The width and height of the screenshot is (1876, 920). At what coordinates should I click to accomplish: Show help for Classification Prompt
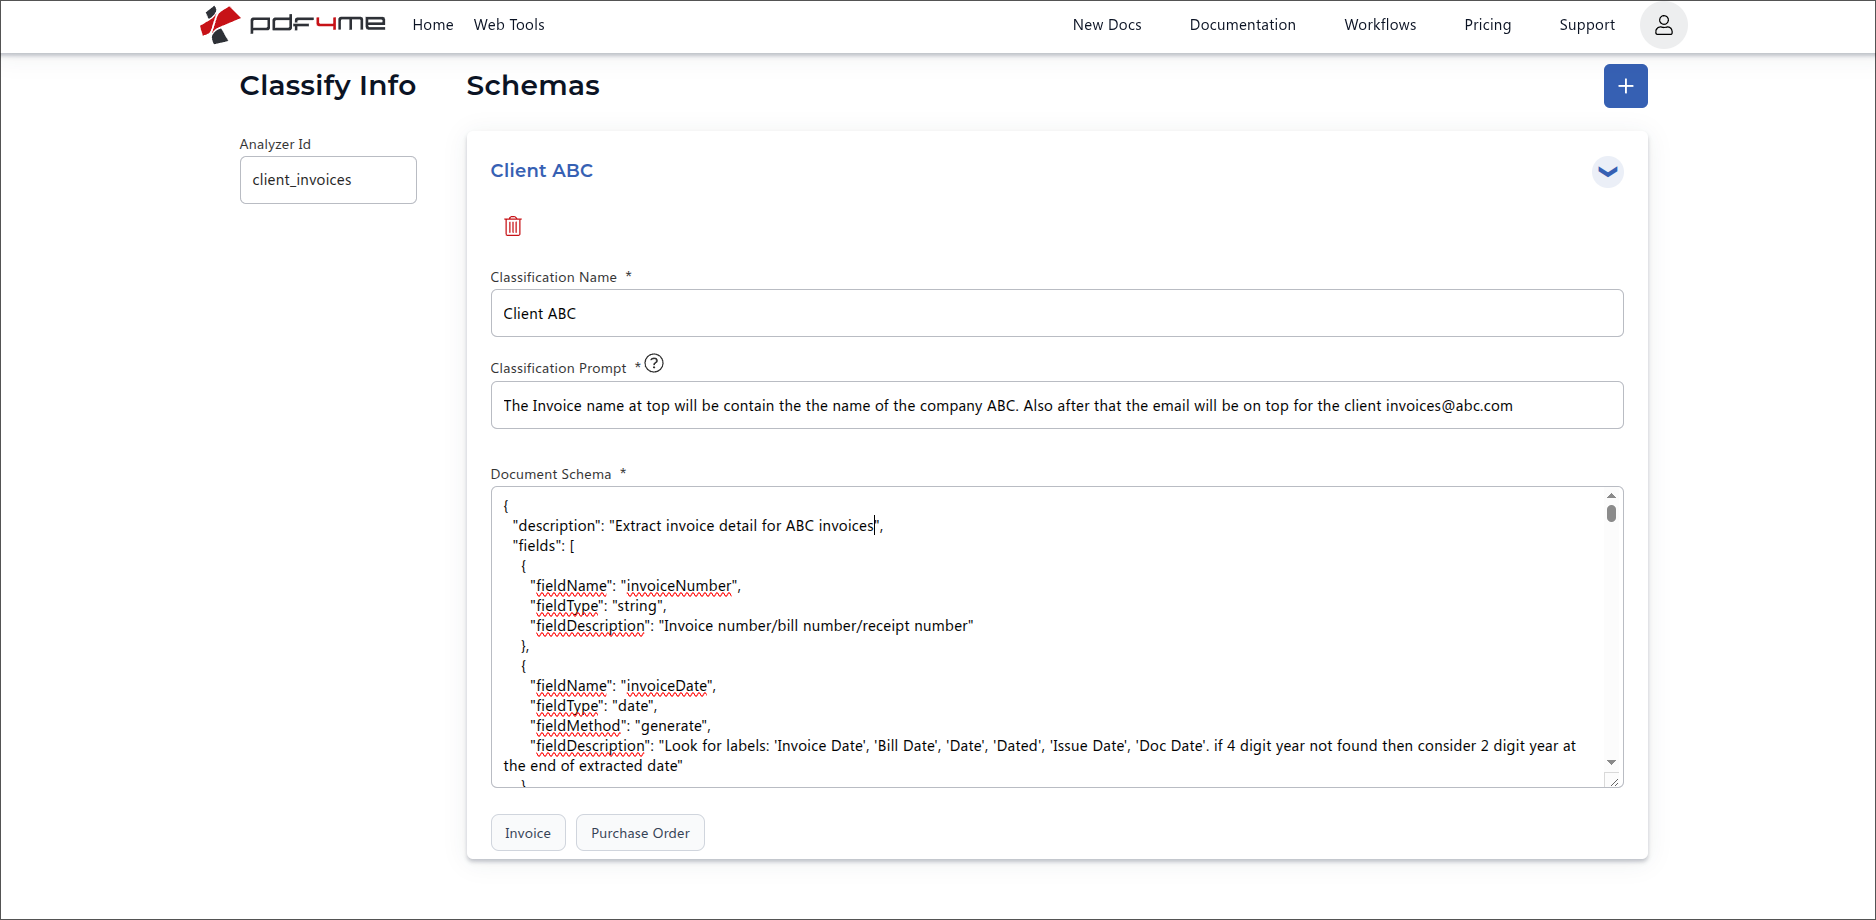click(x=654, y=363)
